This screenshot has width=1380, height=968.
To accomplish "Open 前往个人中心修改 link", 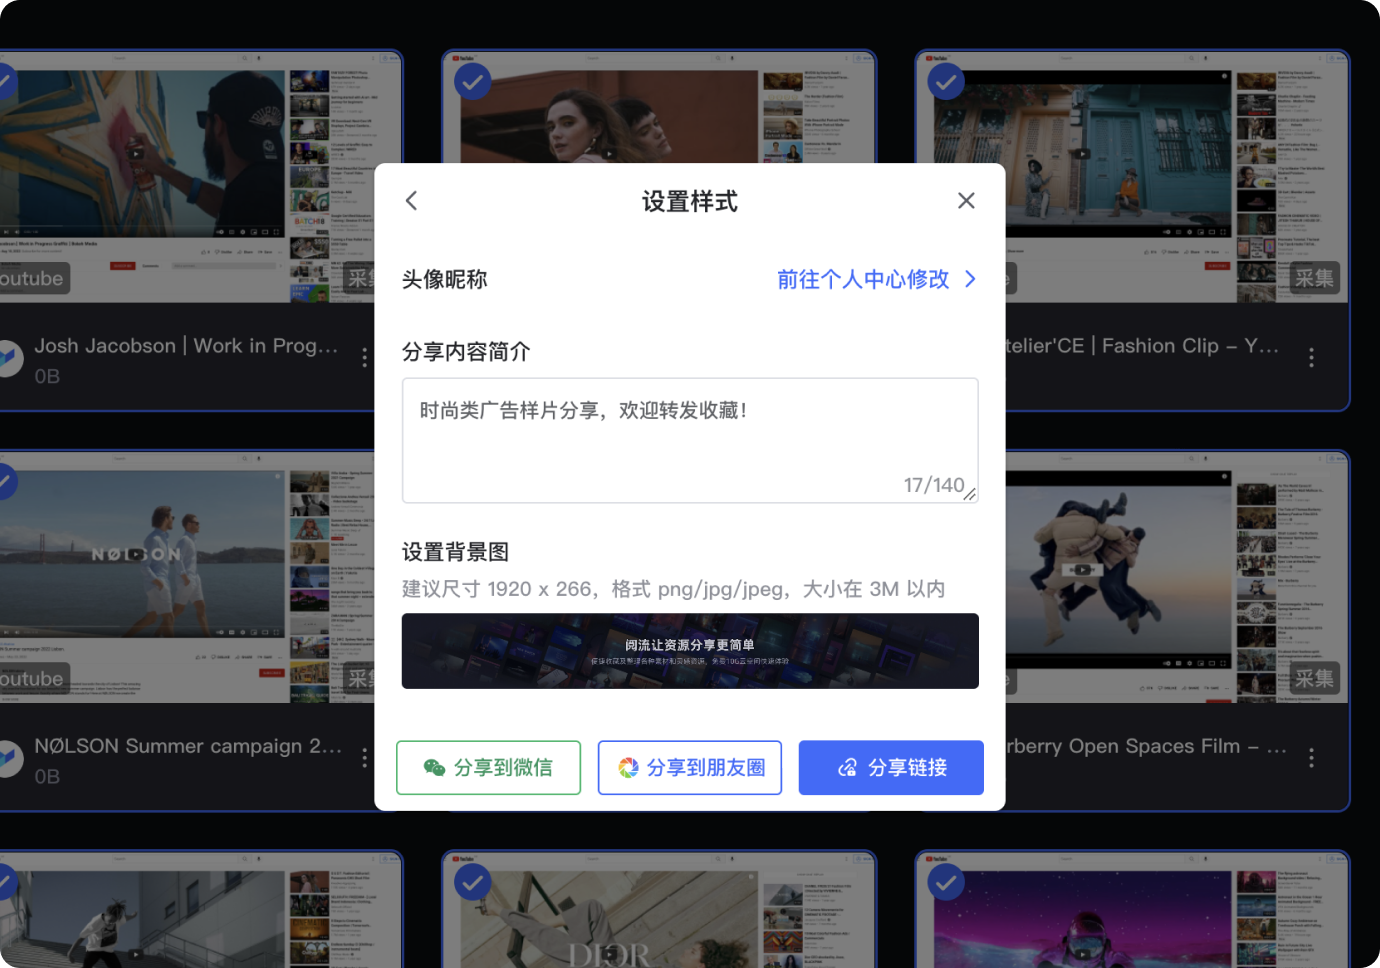I will point(863,279).
